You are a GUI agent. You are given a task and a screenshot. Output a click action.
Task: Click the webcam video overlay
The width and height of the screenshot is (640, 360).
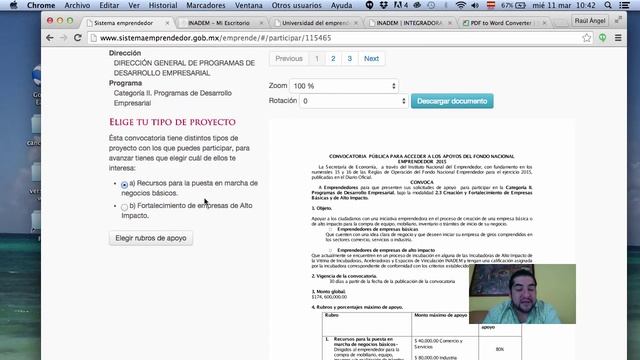(522, 294)
